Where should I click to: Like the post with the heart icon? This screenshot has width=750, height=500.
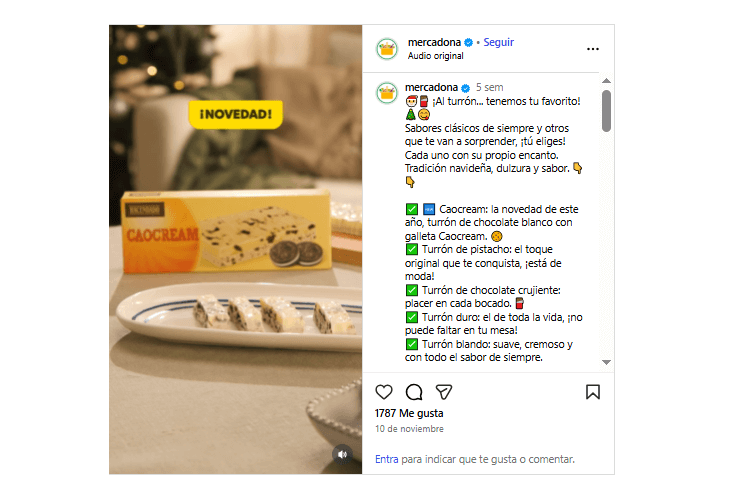(384, 392)
